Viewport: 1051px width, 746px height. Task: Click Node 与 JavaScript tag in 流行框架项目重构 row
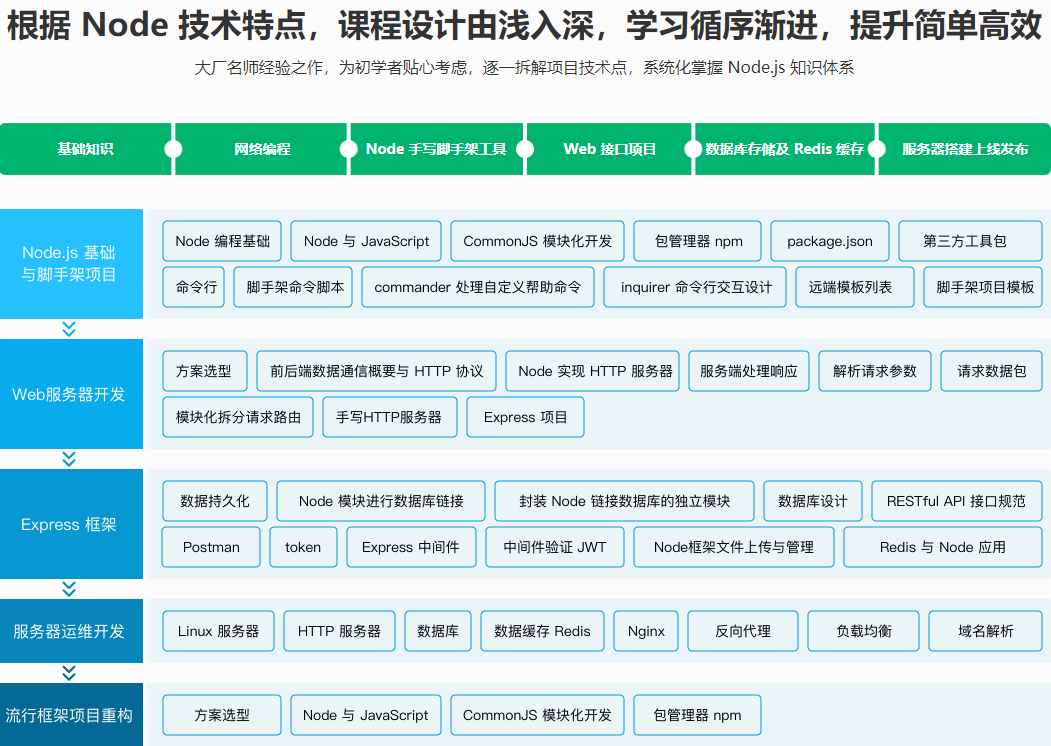coord(366,715)
